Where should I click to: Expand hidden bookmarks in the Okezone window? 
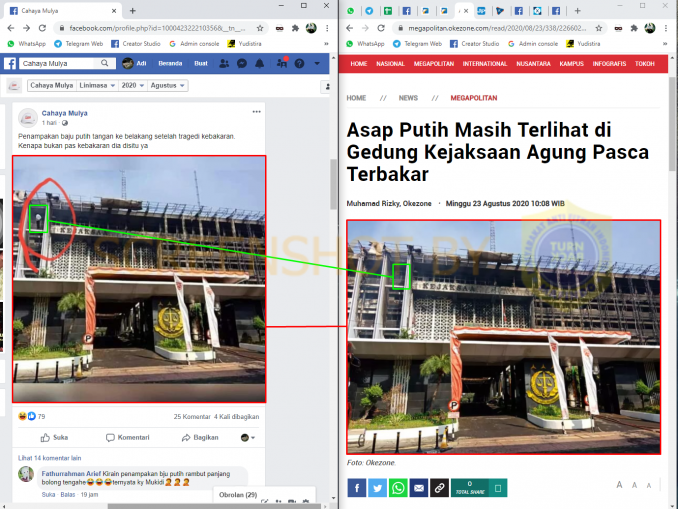tap(665, 44)
